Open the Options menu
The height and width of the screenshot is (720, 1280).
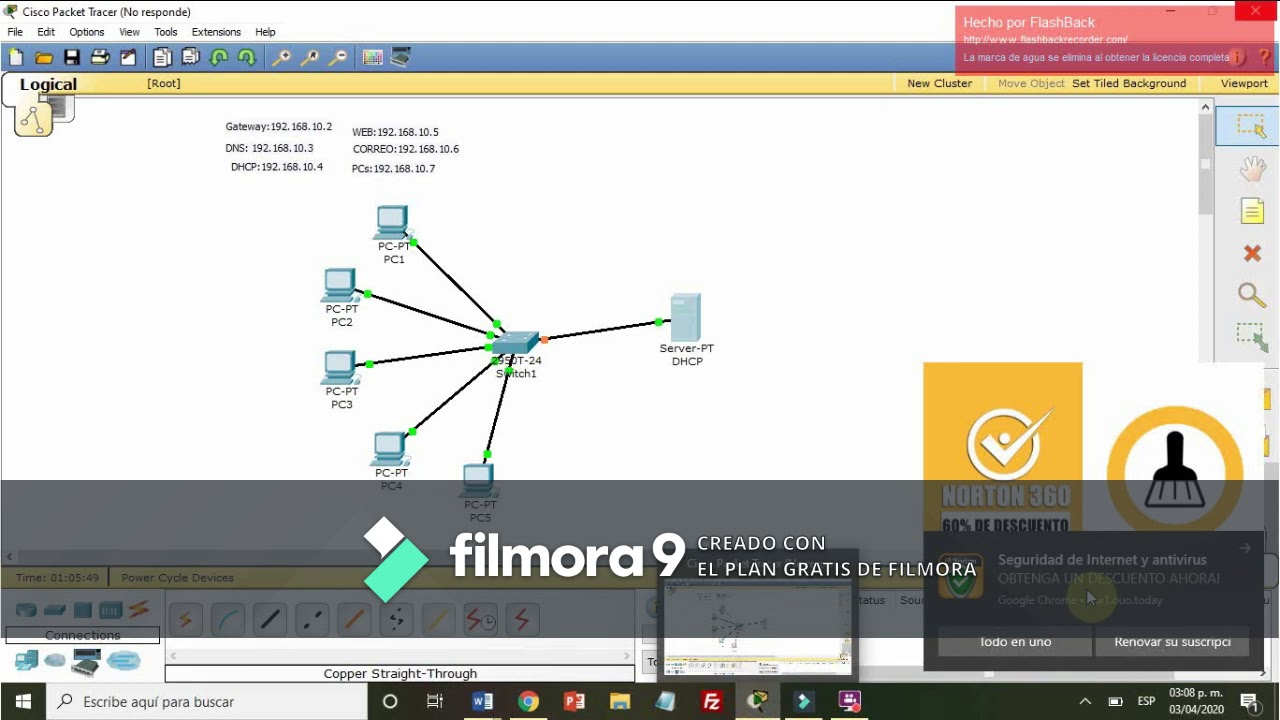(x=87, y=32)
